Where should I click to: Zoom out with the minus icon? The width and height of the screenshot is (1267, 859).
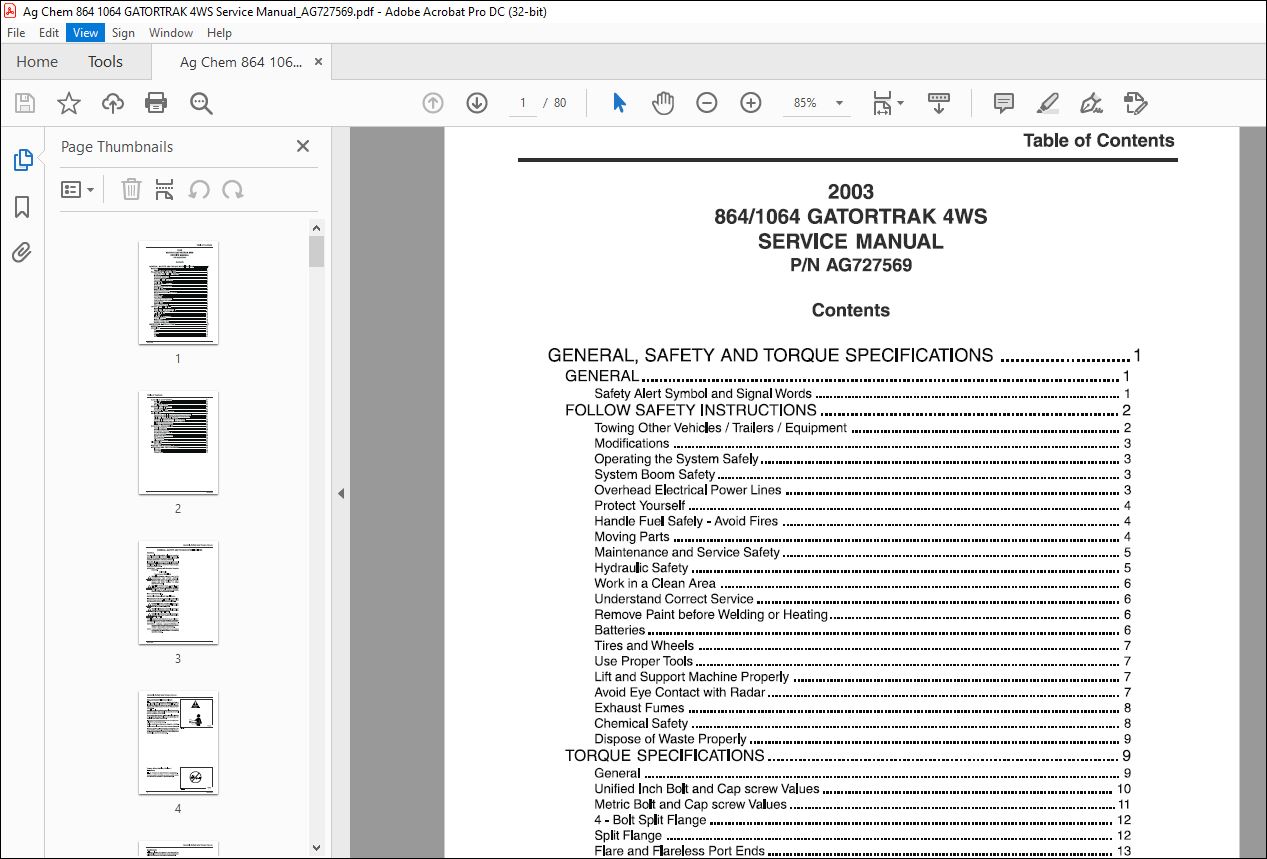tap(707, 103)
